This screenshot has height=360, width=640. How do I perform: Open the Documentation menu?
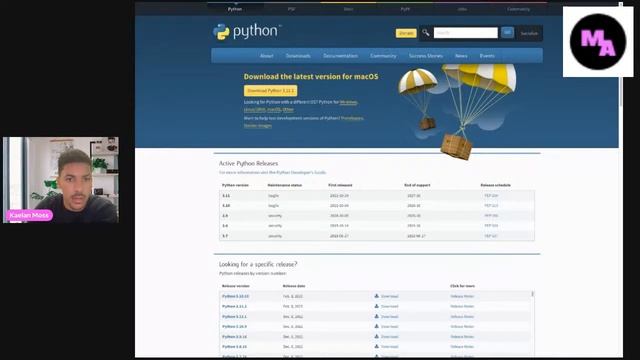click(x=340, y=56)
